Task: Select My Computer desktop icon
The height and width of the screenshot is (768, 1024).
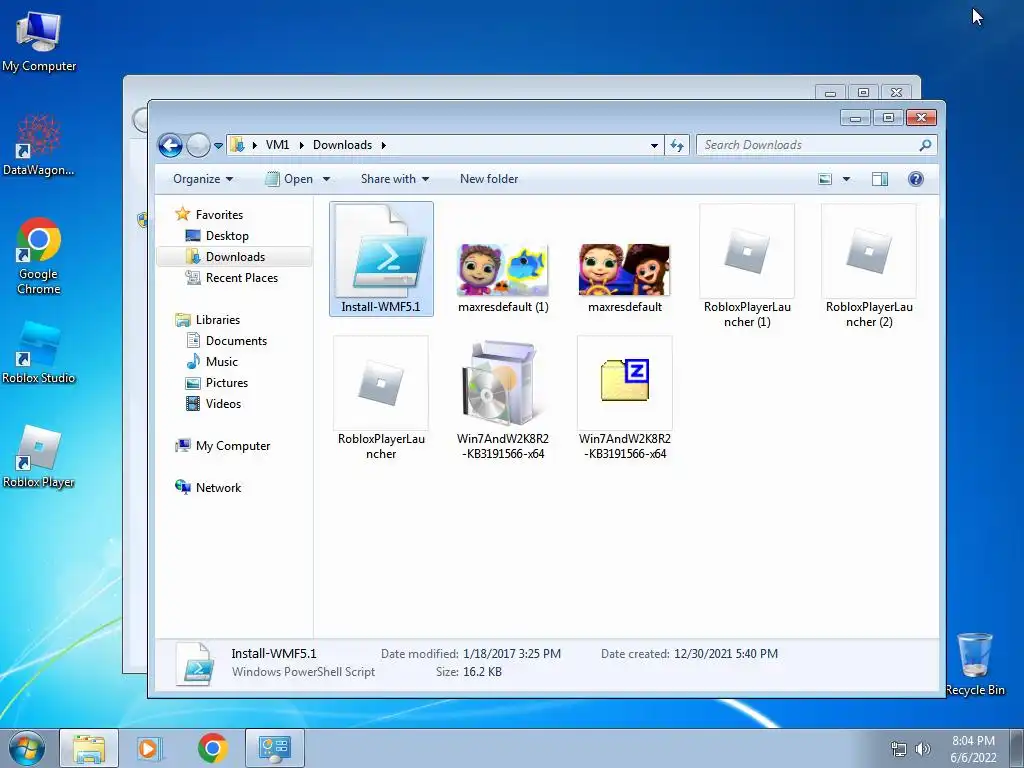Action: coord(39,42)
